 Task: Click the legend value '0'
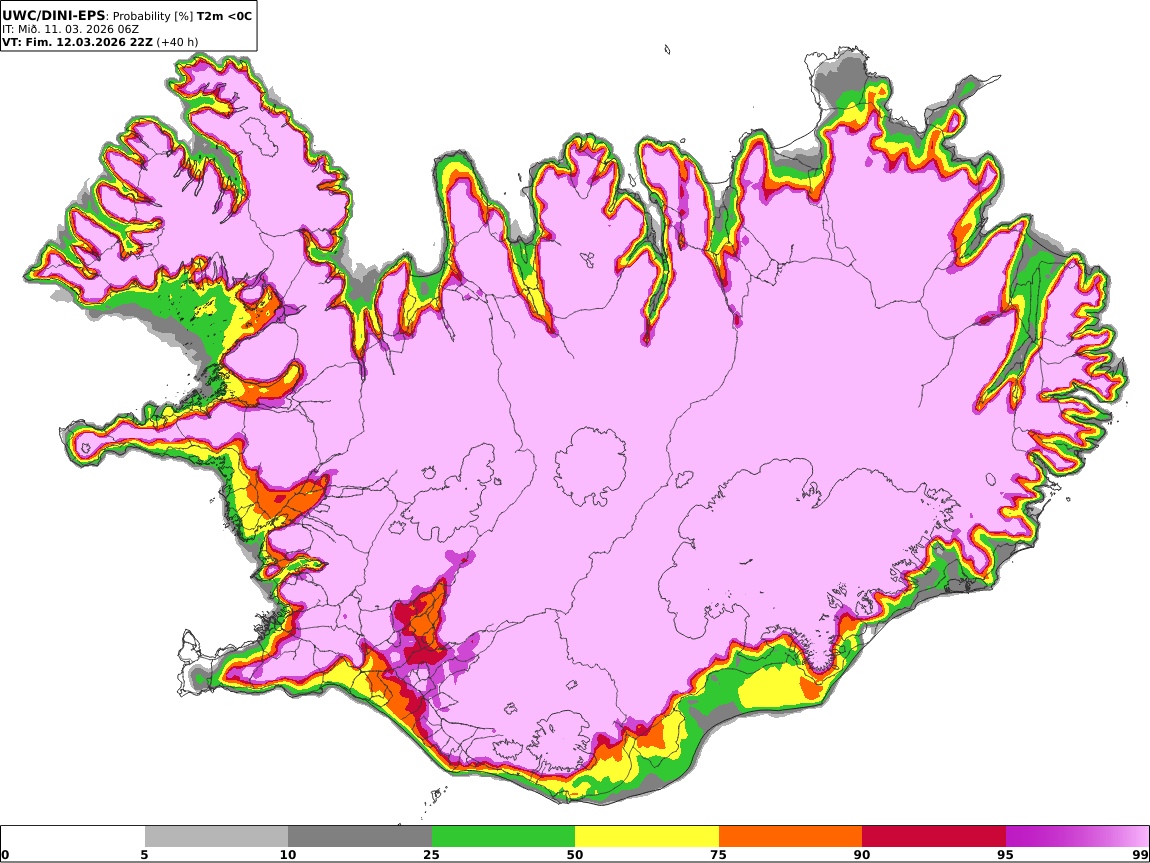click(x=6, y=855)
